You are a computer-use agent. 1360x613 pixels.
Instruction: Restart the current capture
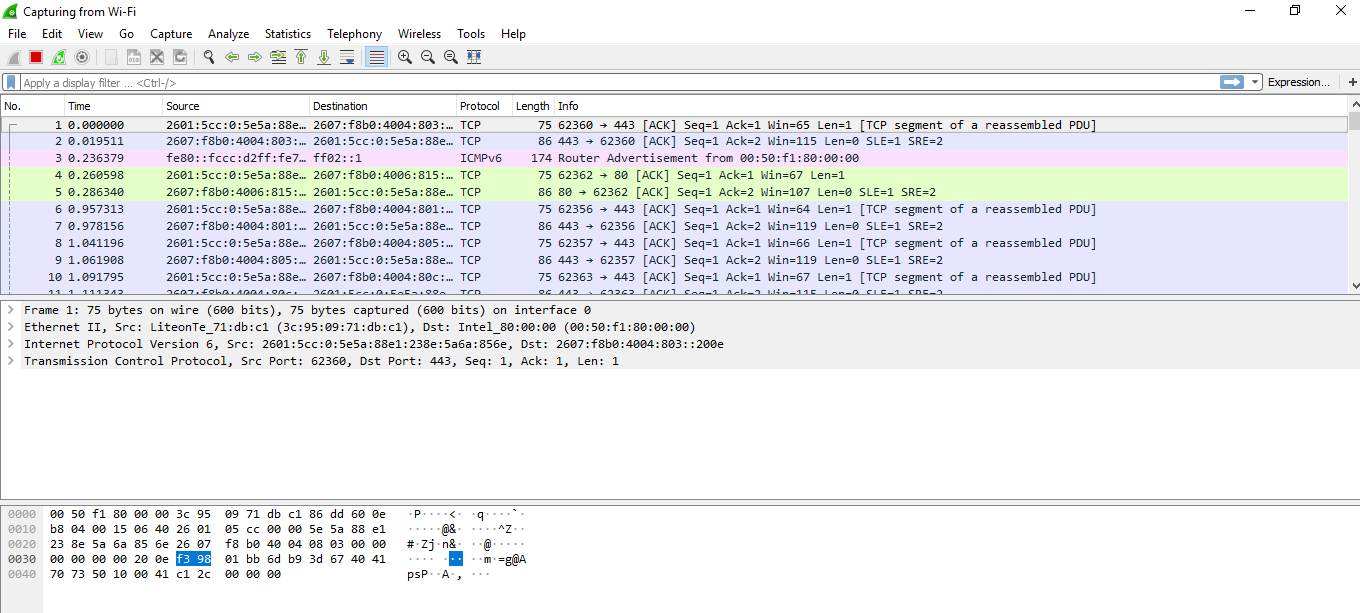[58, 57]
